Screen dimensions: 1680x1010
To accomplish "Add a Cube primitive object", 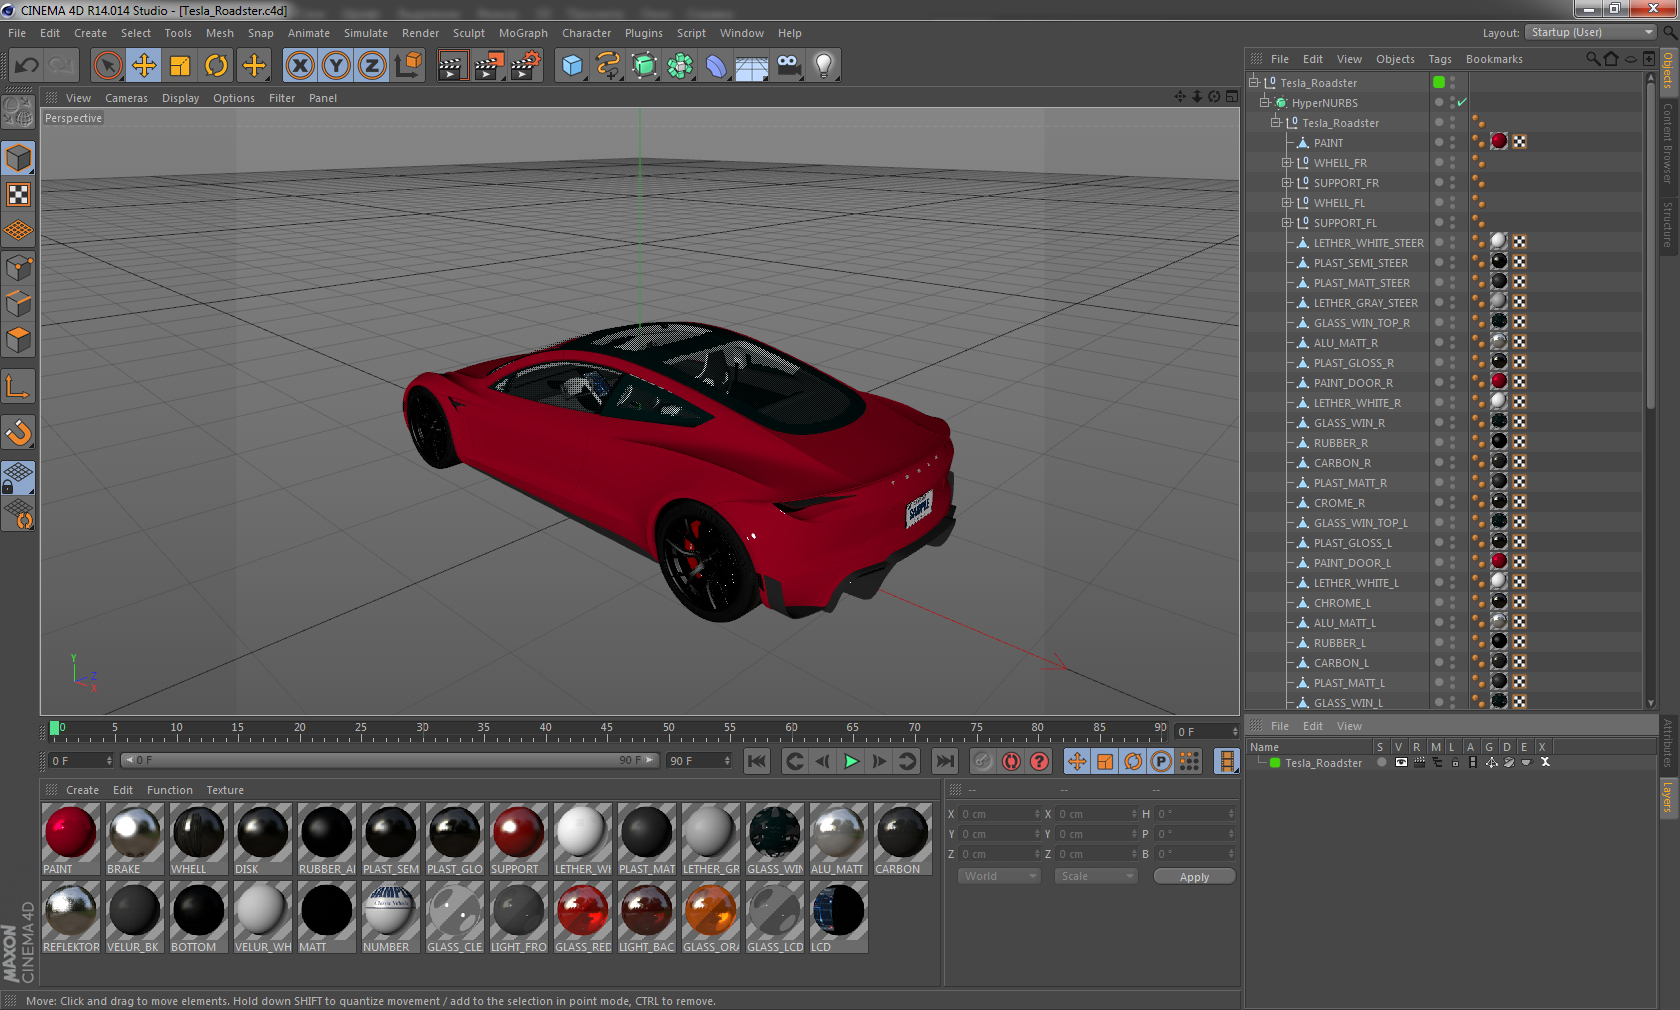I will [x=572, y=66].
